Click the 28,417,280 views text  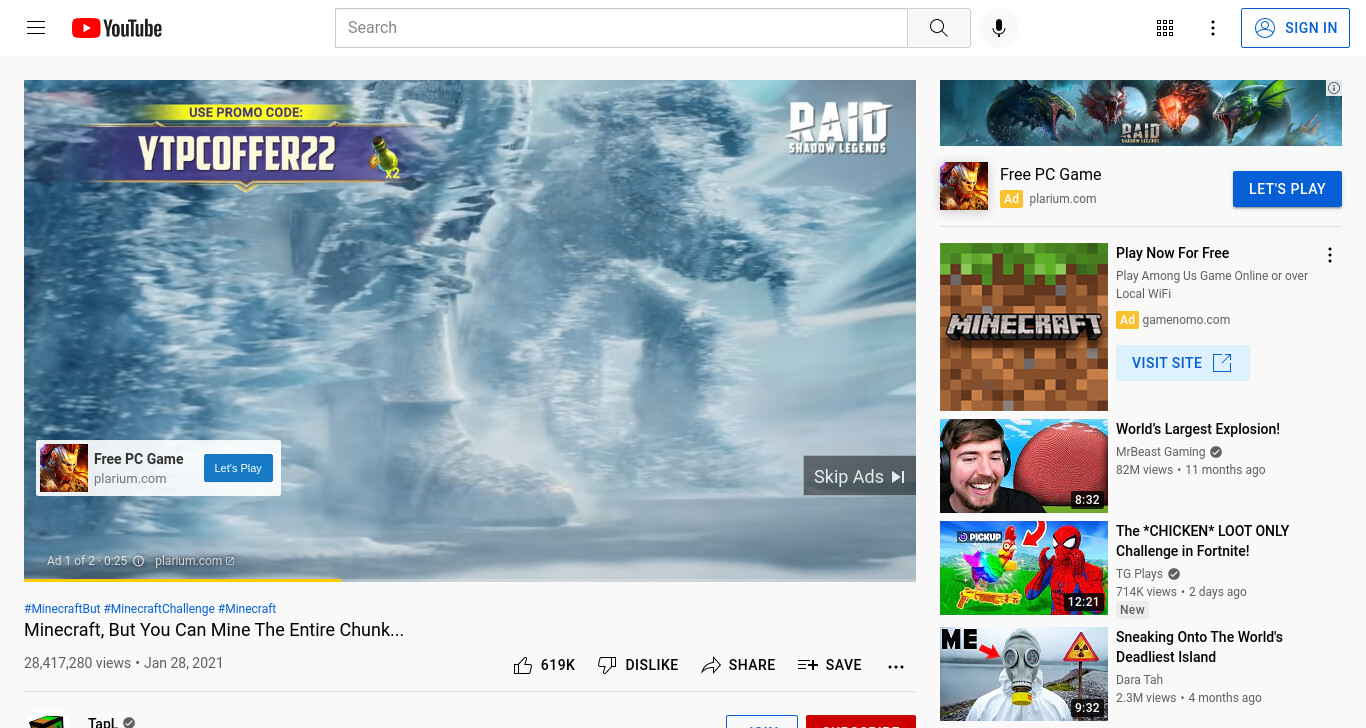pos(77,663)
